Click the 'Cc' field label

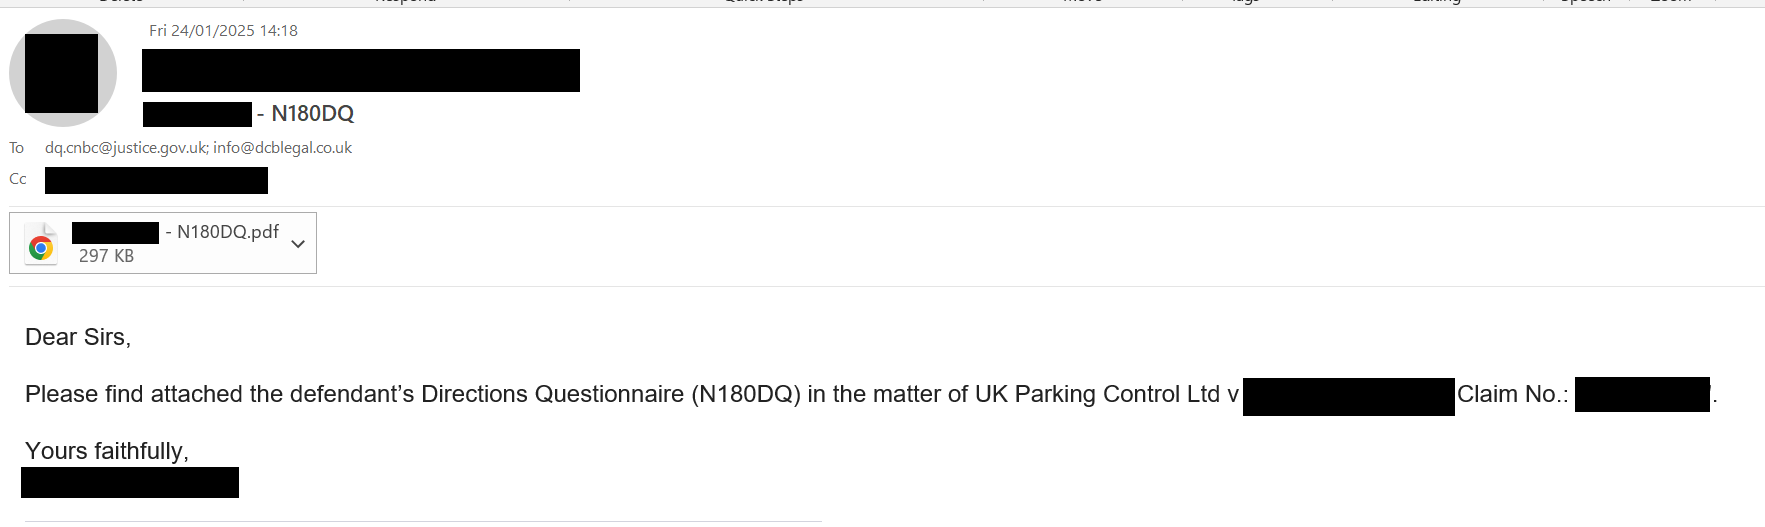pos(18,179)
